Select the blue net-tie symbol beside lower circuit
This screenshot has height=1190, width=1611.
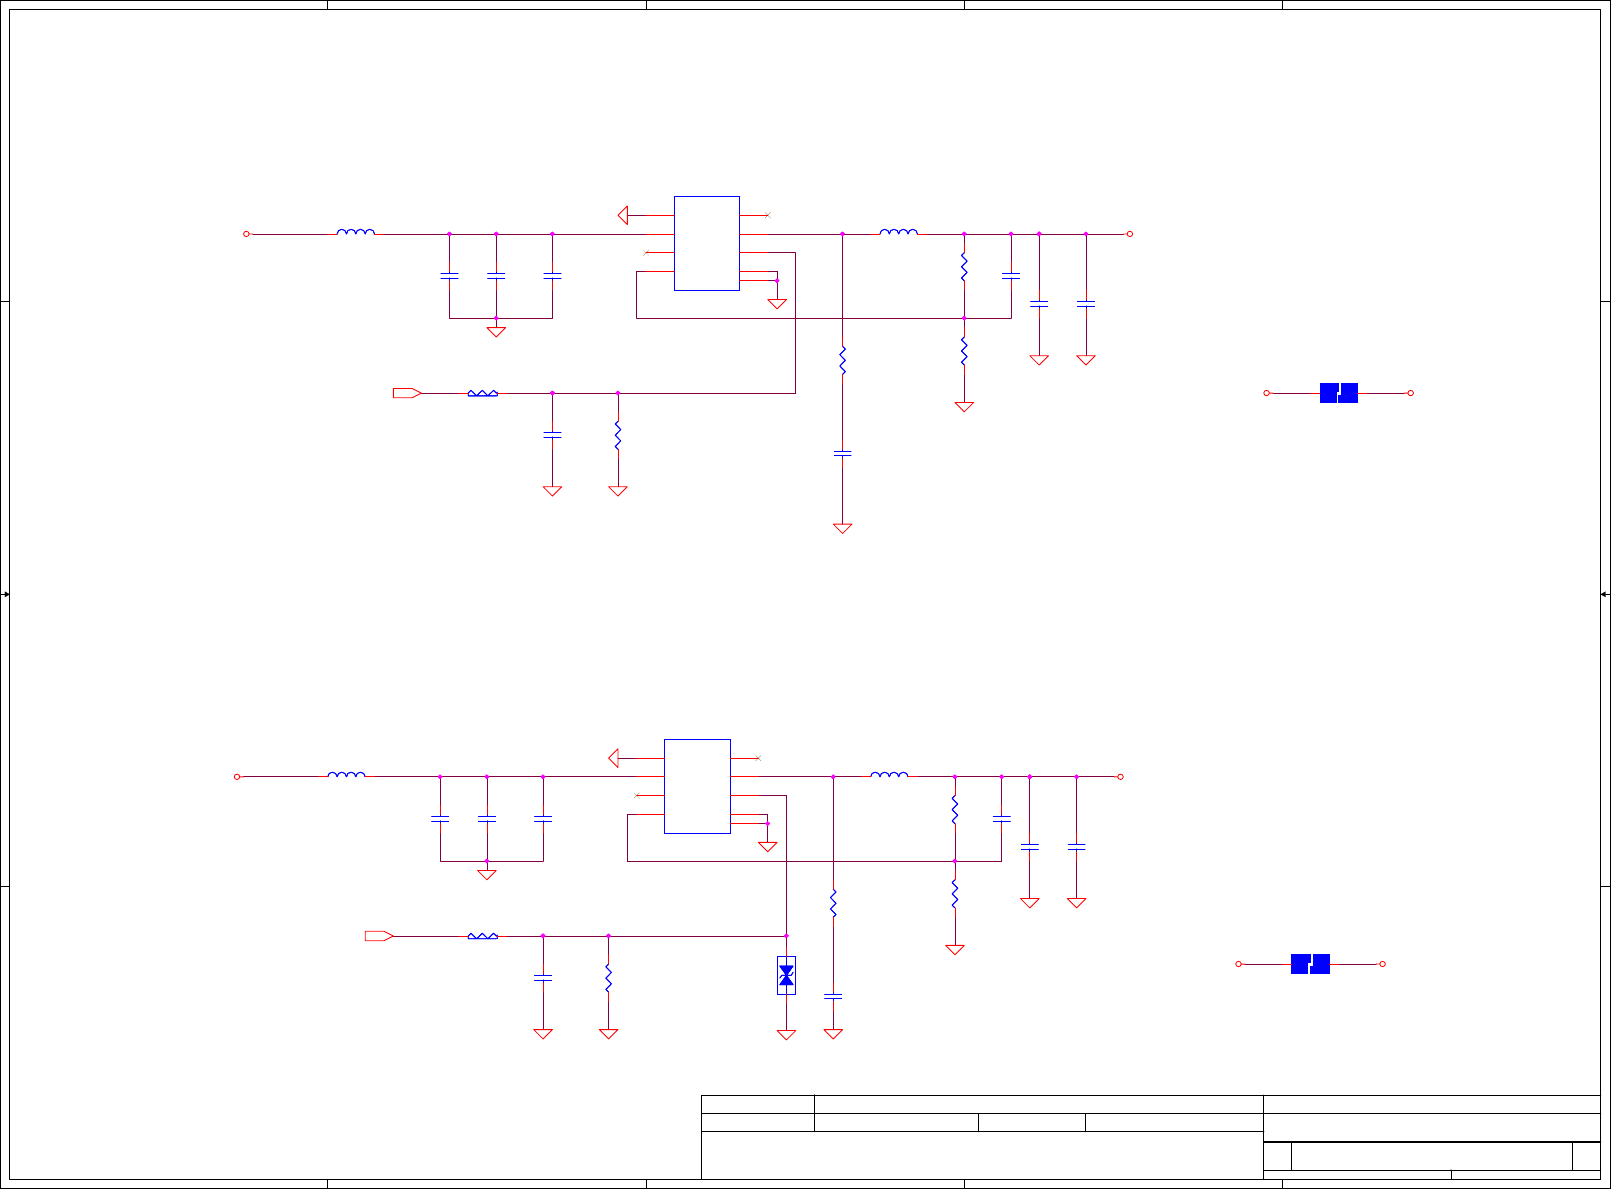1310,964
